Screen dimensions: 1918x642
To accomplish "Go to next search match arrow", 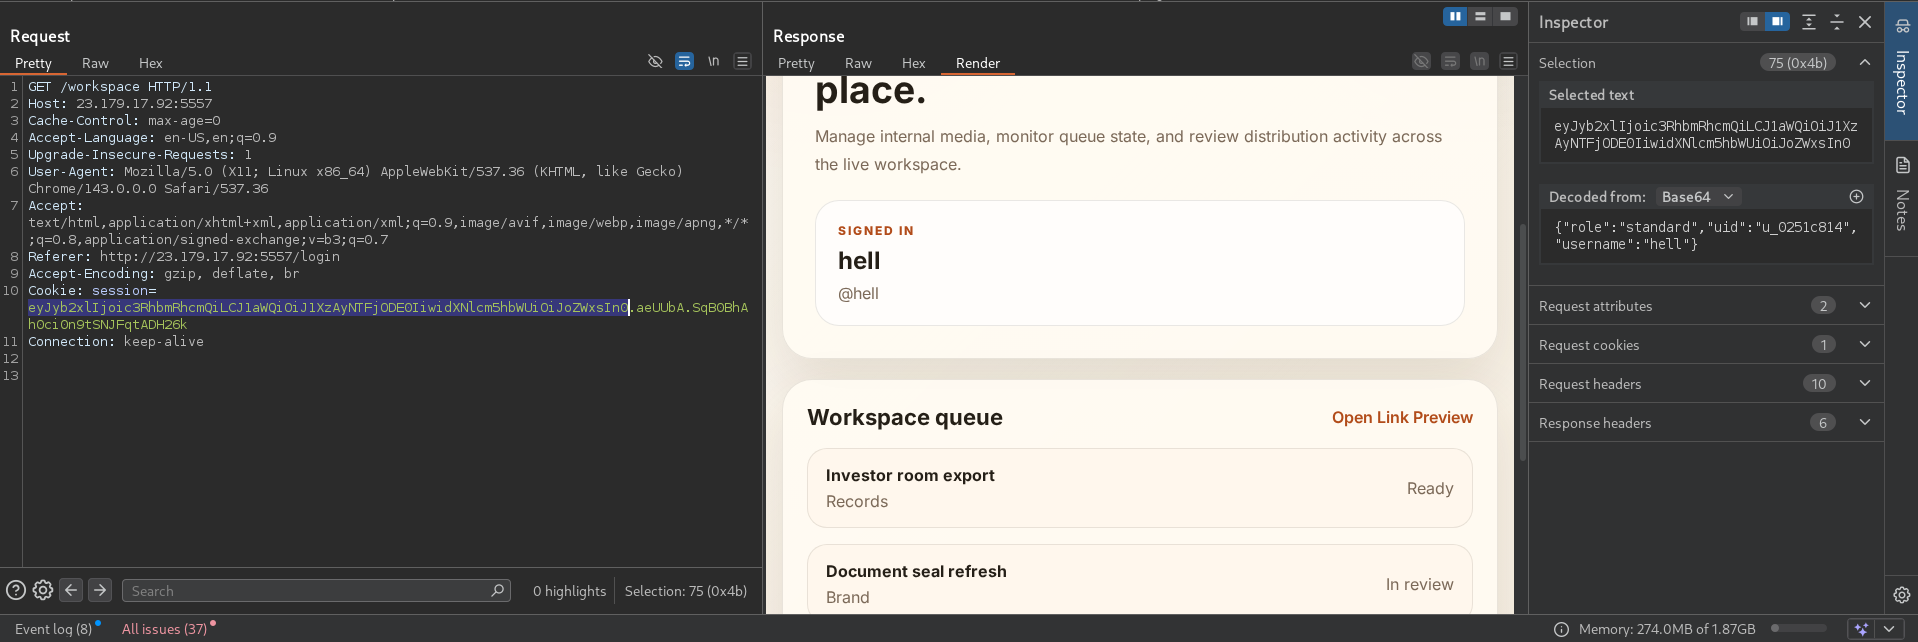I will coord(100,590).
